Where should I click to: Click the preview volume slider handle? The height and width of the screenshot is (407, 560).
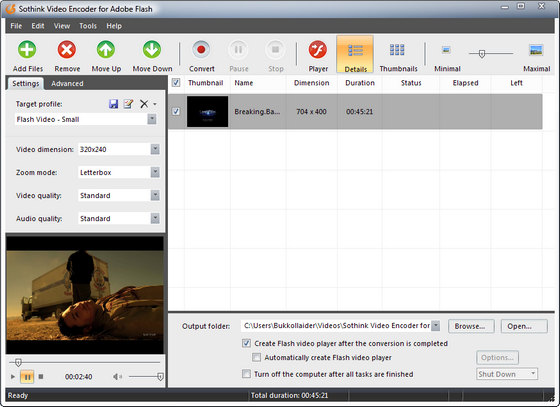pos(160,377)
